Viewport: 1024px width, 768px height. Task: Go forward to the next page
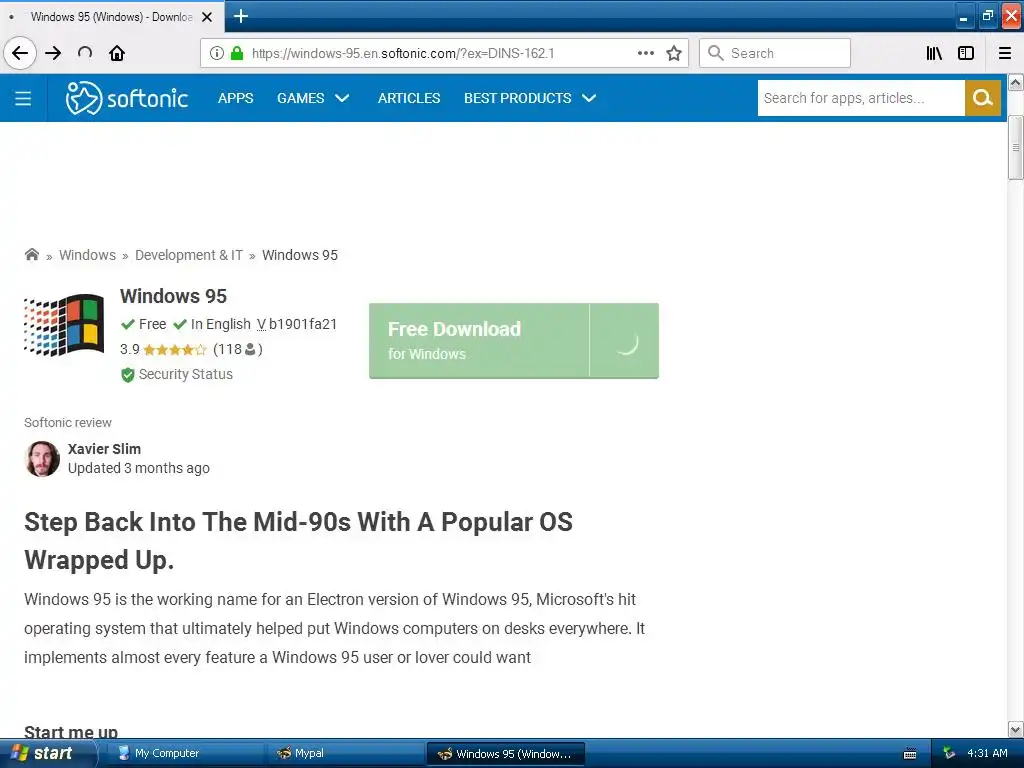tap(53, 53)
